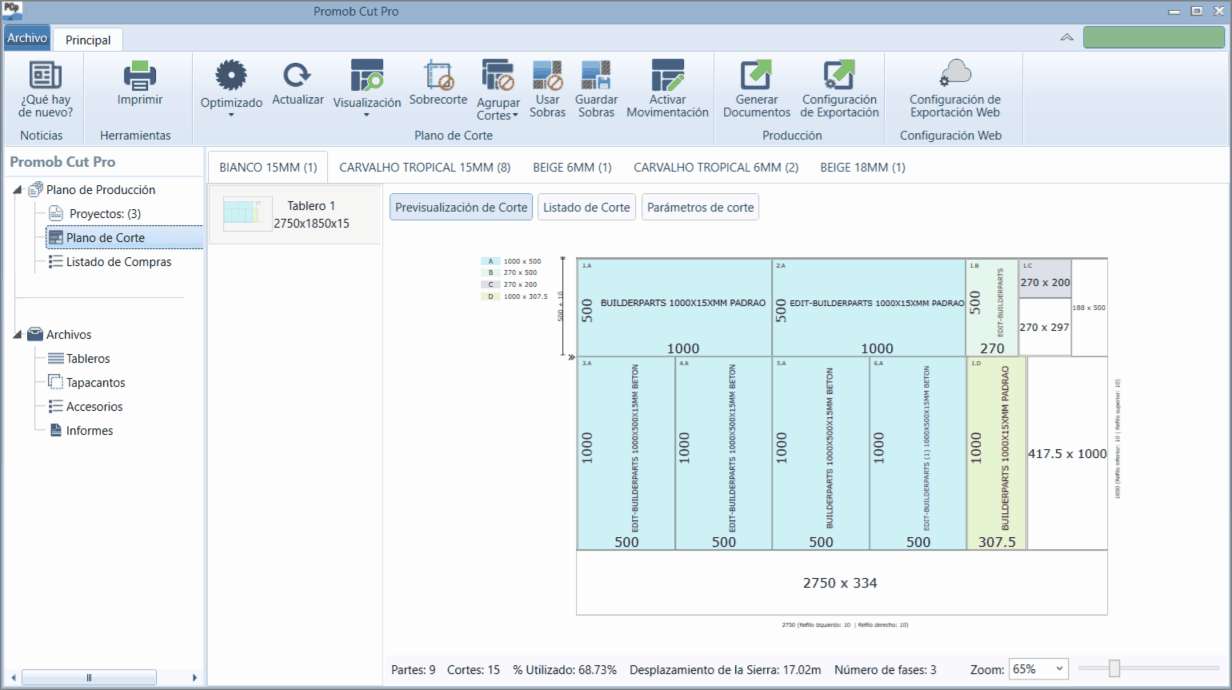Select CARVALHO TROPICAL 15MM (8) tab
Viewport: 1232px width, 690px height.
[x=425, y=167]
